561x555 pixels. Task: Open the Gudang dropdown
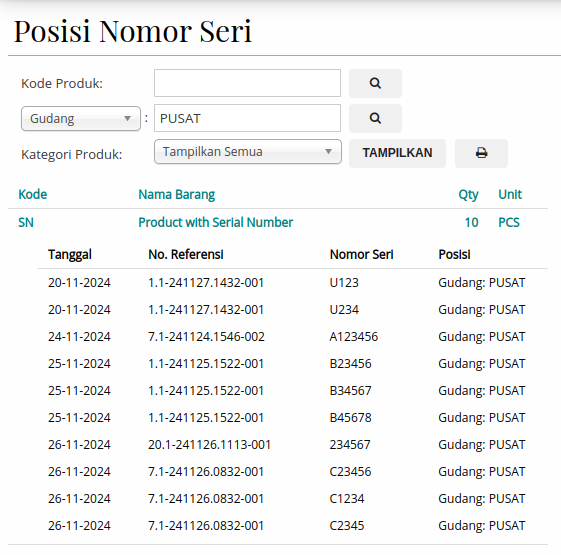(81, 118)
